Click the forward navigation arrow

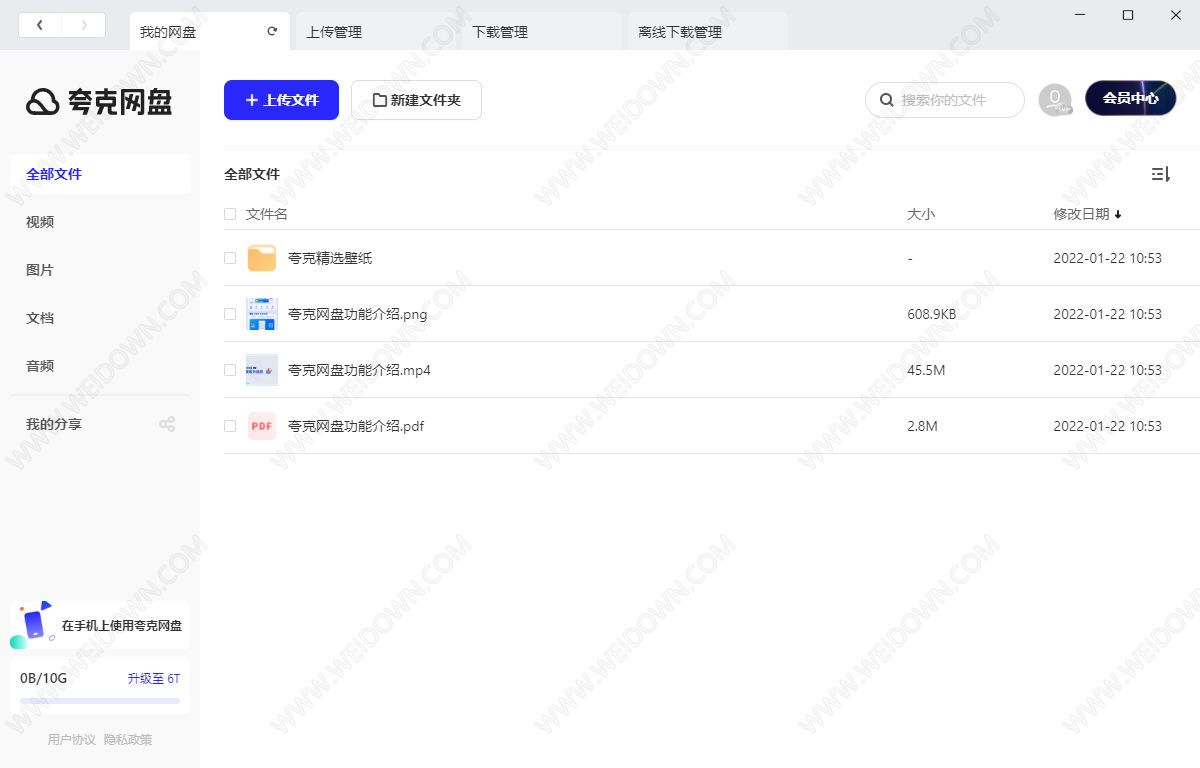pos(84,25)
